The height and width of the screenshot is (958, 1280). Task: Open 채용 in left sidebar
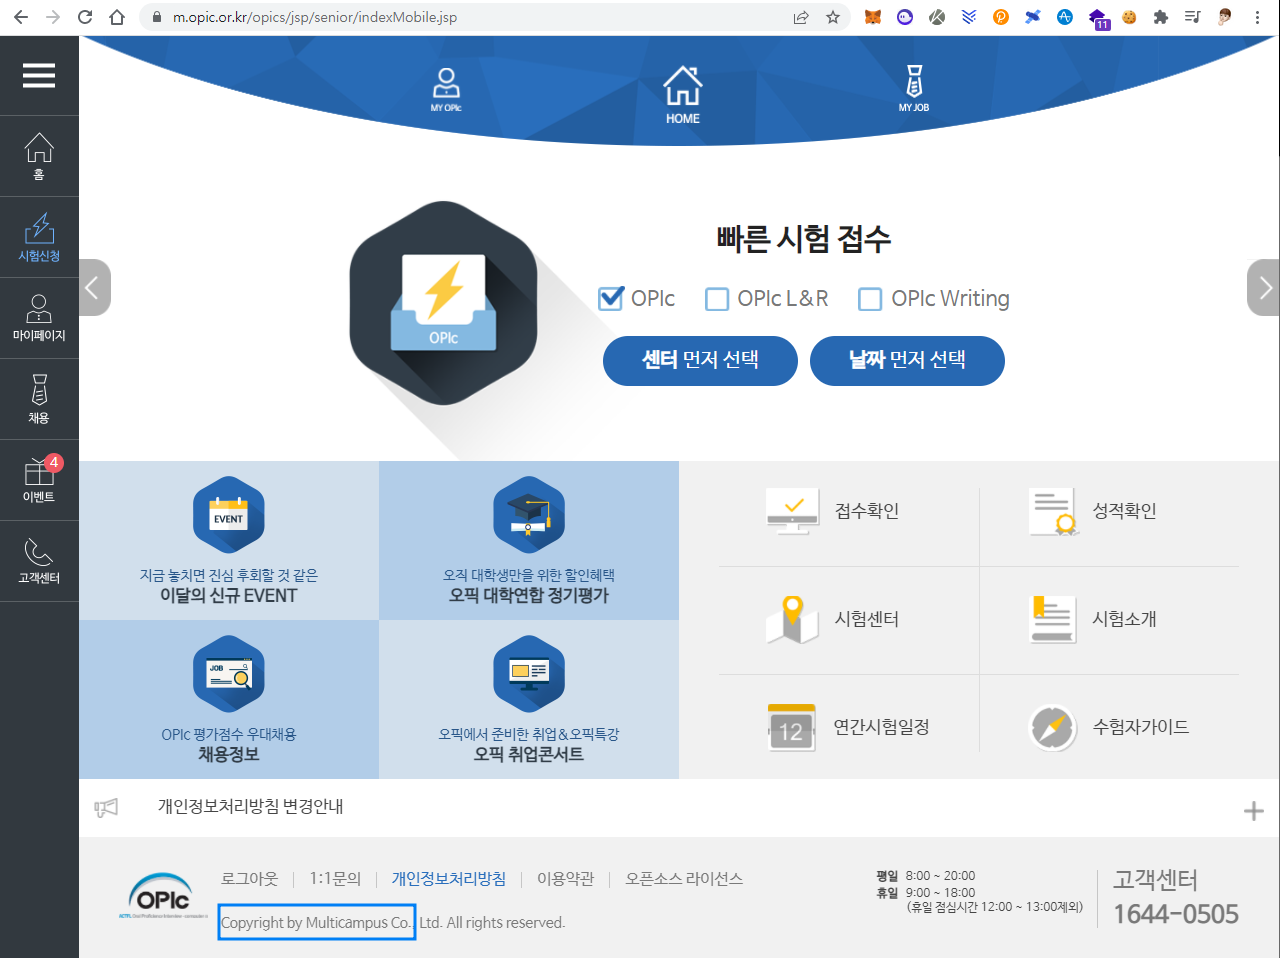click(39, 399)
